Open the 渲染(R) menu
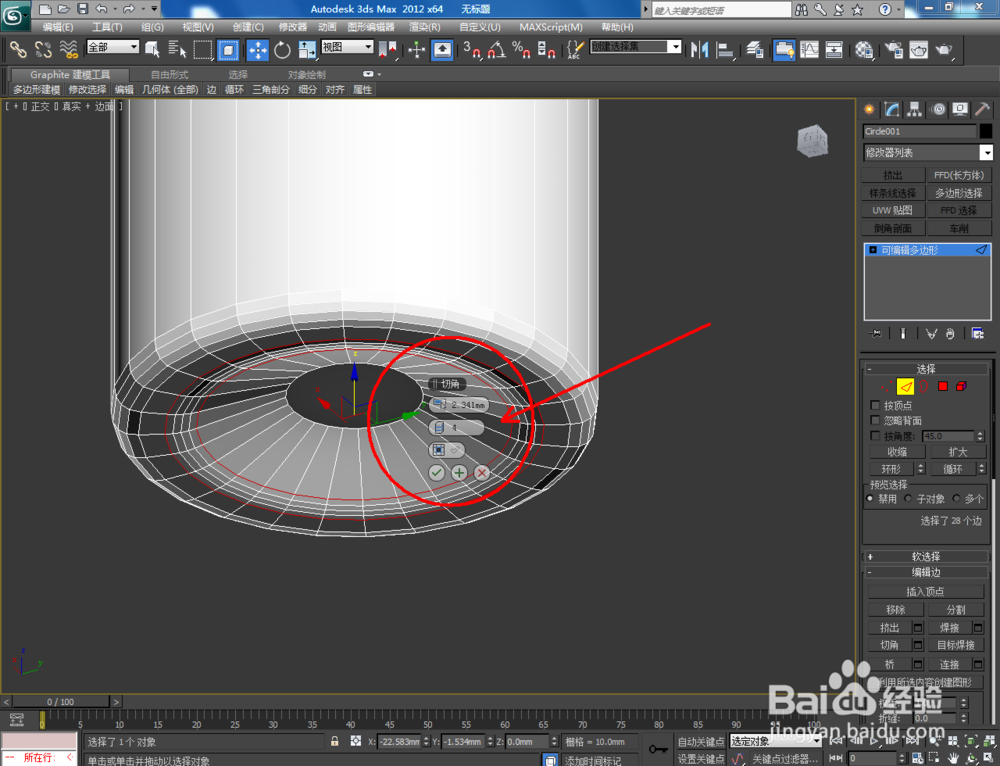Viewport: 1000px width, 766px height. click(x=425, y=27)
